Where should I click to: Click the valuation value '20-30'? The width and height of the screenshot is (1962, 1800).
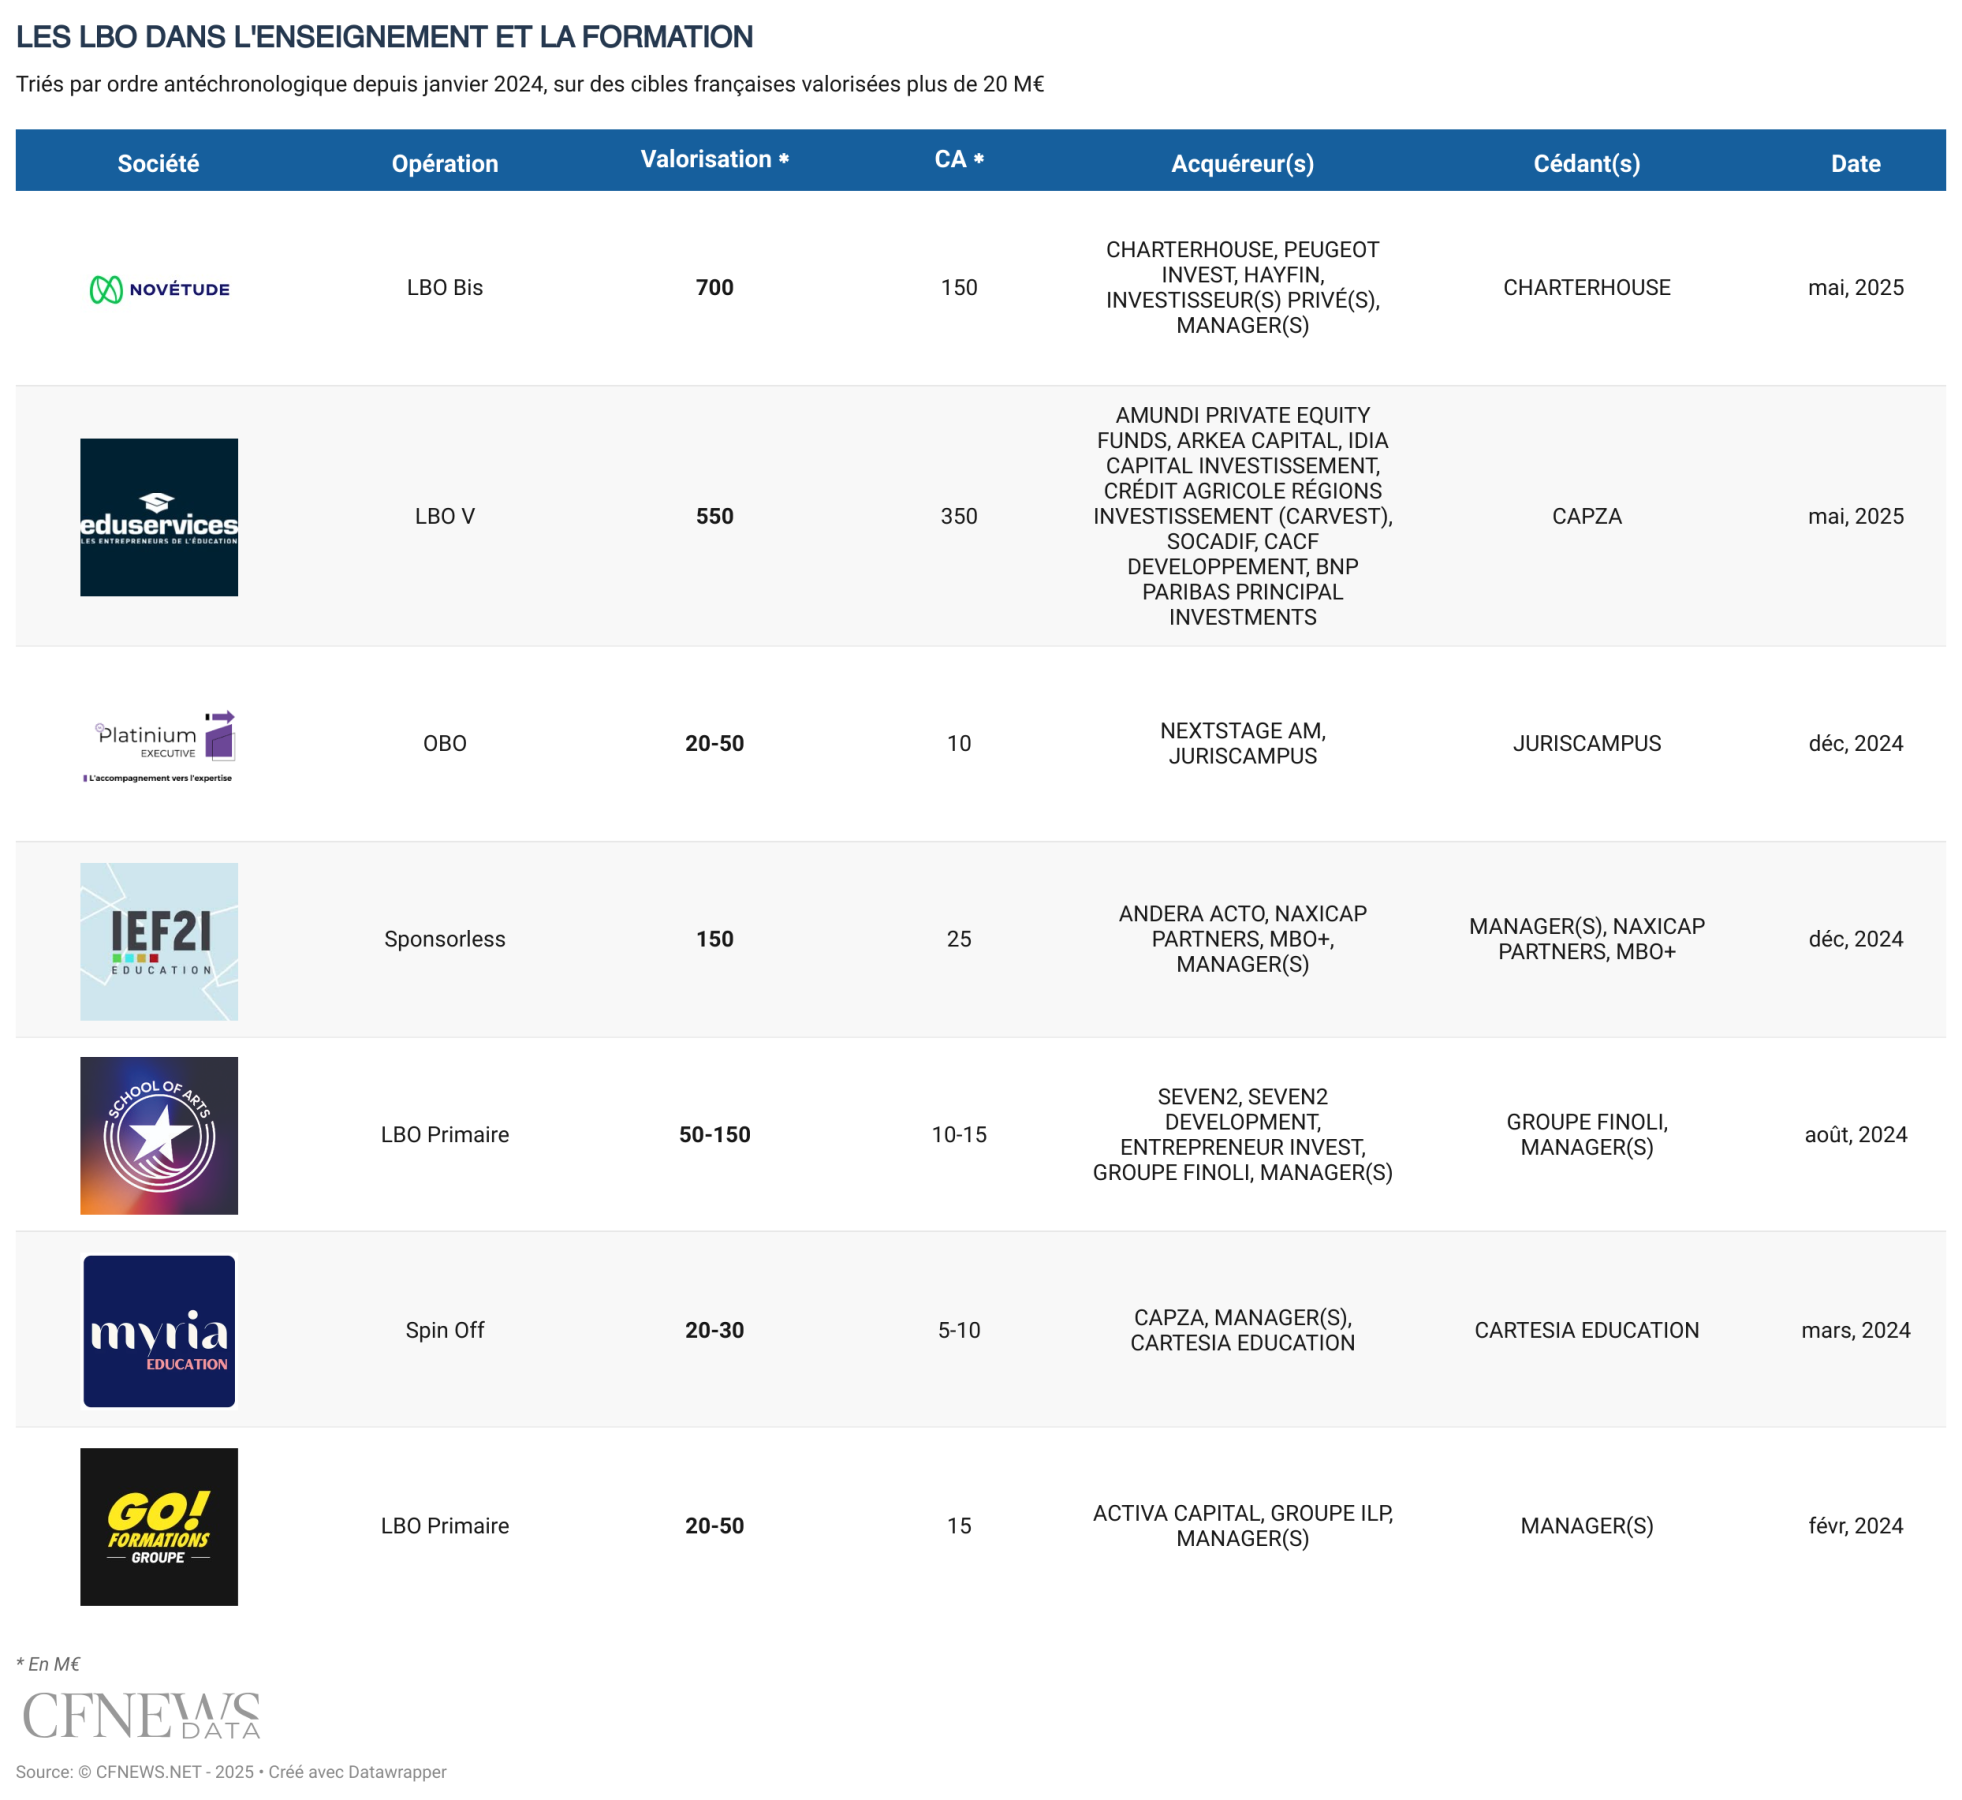pos(714,1330)
